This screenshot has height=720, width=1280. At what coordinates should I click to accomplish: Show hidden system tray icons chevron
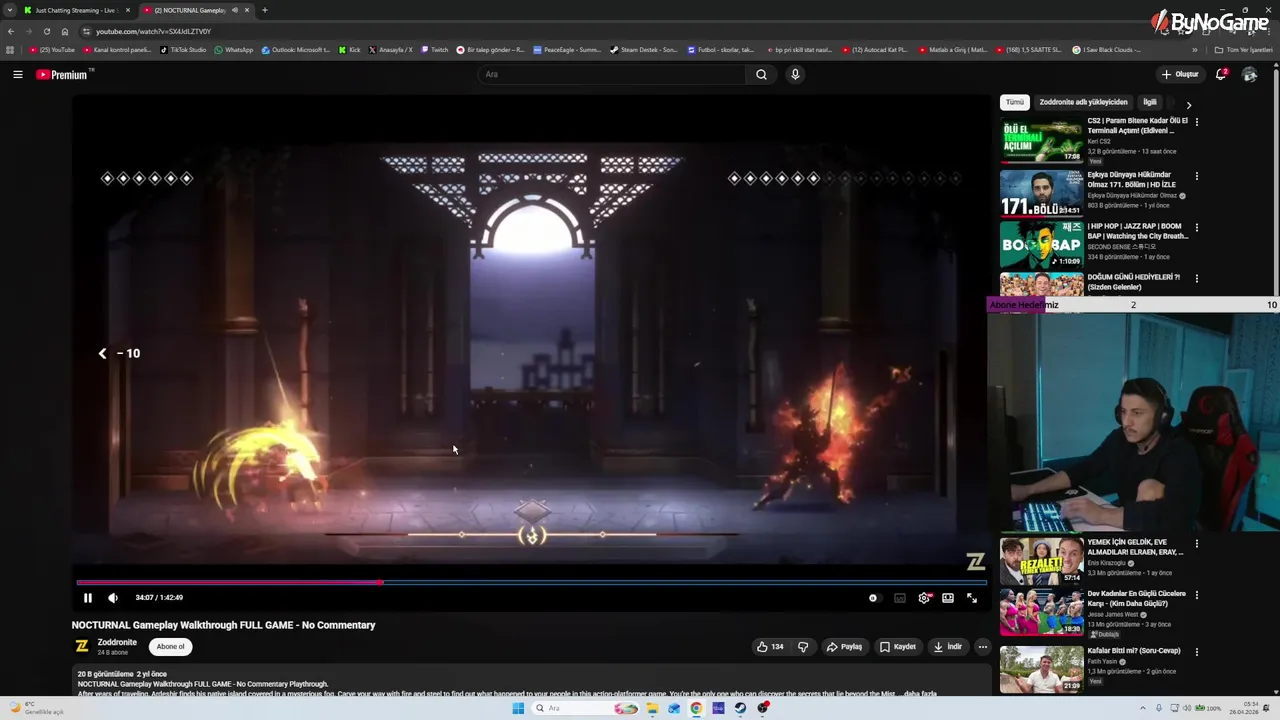(1143, 708)
